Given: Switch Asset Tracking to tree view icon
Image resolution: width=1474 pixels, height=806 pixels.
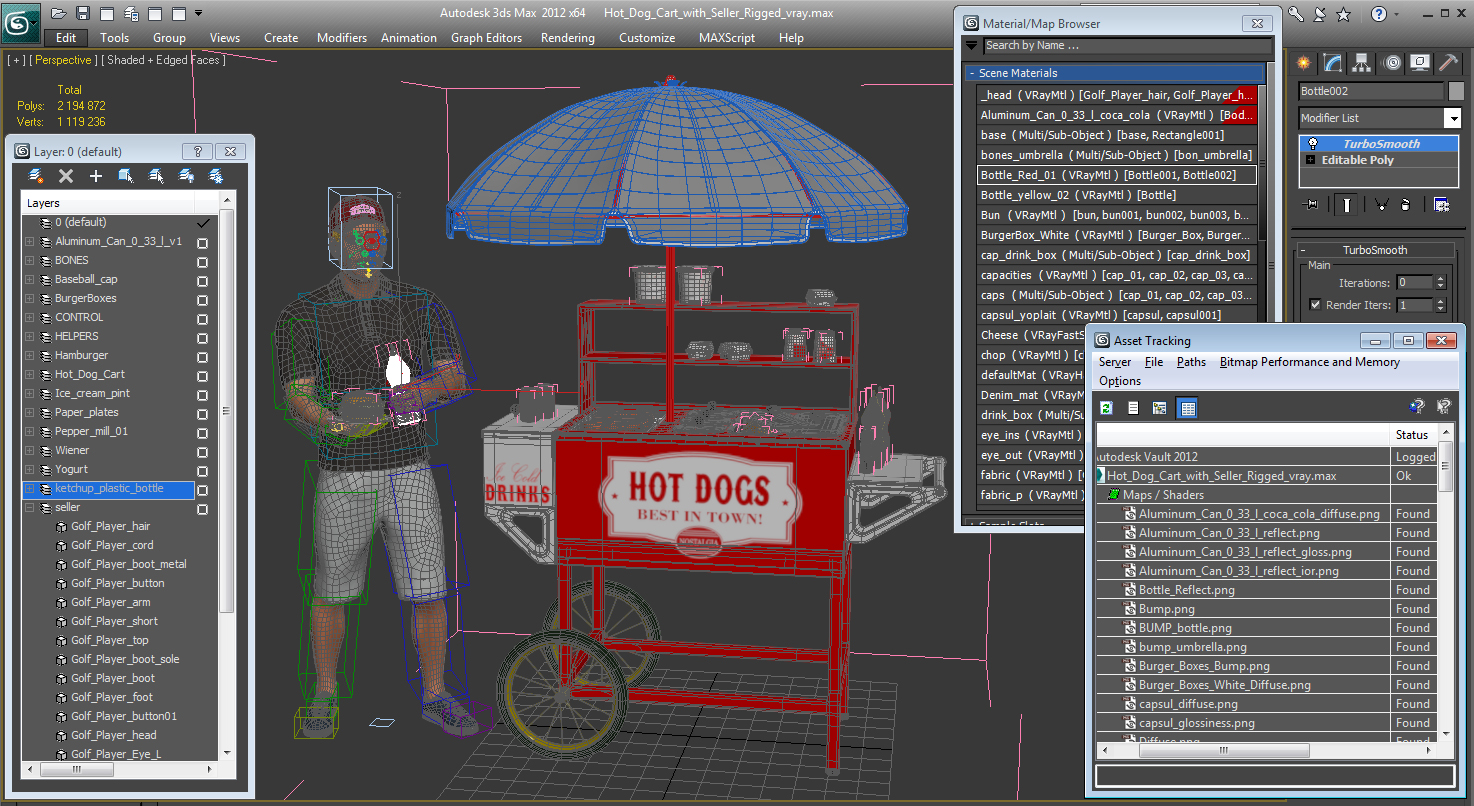Looking at the screenshot, I should (x=1160, y=407).
